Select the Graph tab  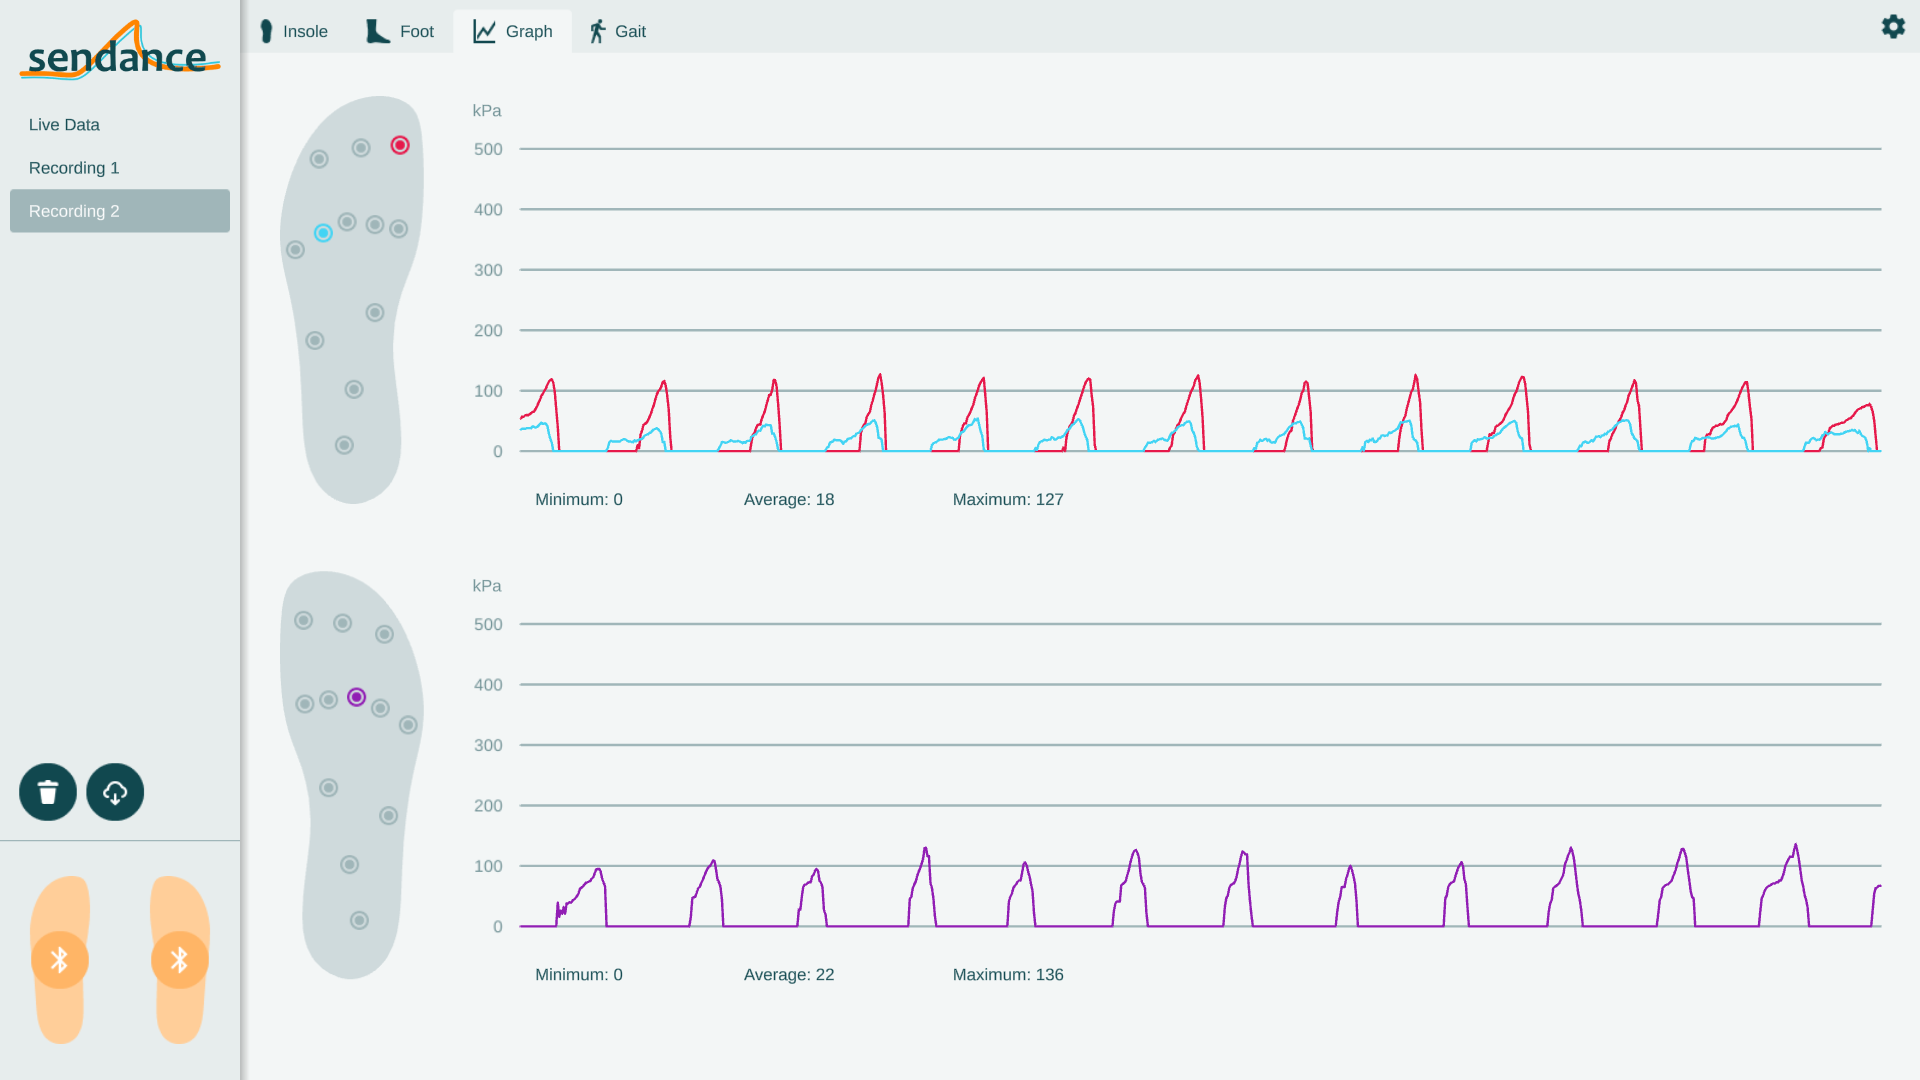[x=512, y=31]
